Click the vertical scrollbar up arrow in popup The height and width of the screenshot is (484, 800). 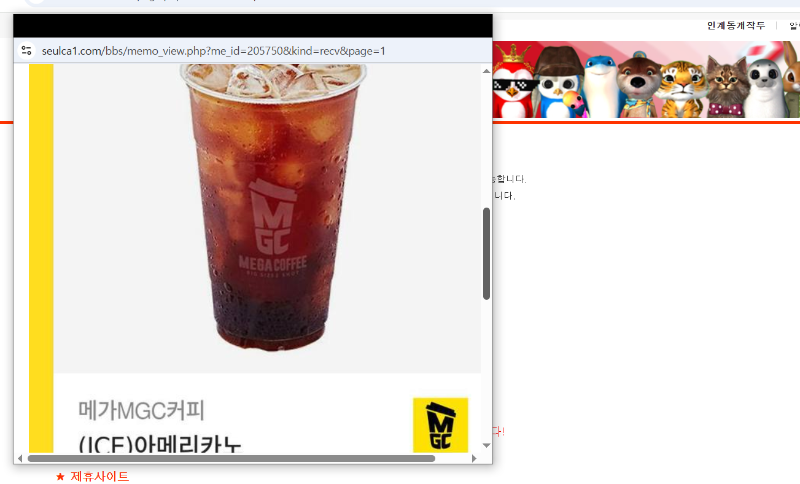click(x=486, y=71)
